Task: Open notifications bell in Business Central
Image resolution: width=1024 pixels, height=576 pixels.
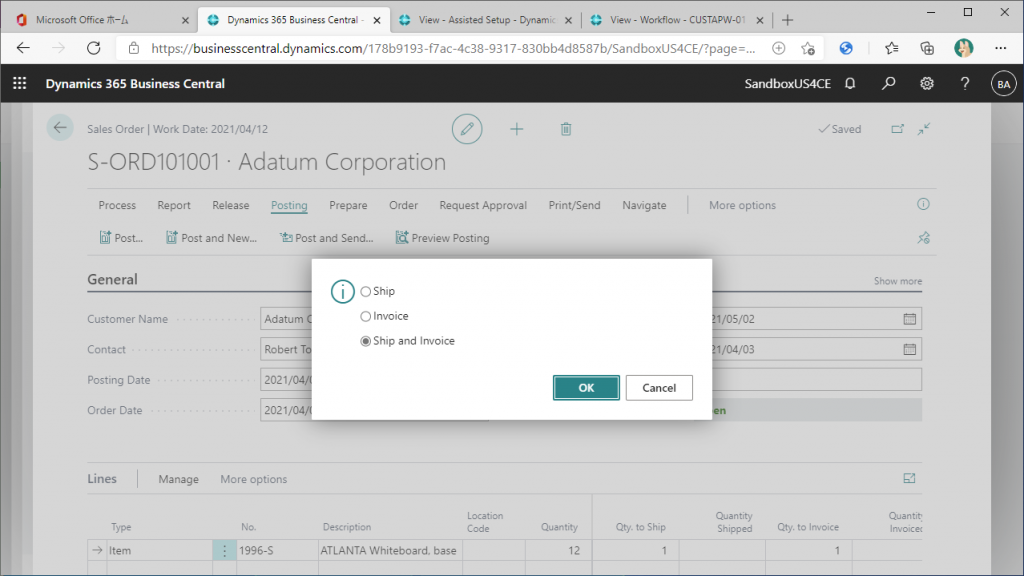Action: 850,84
